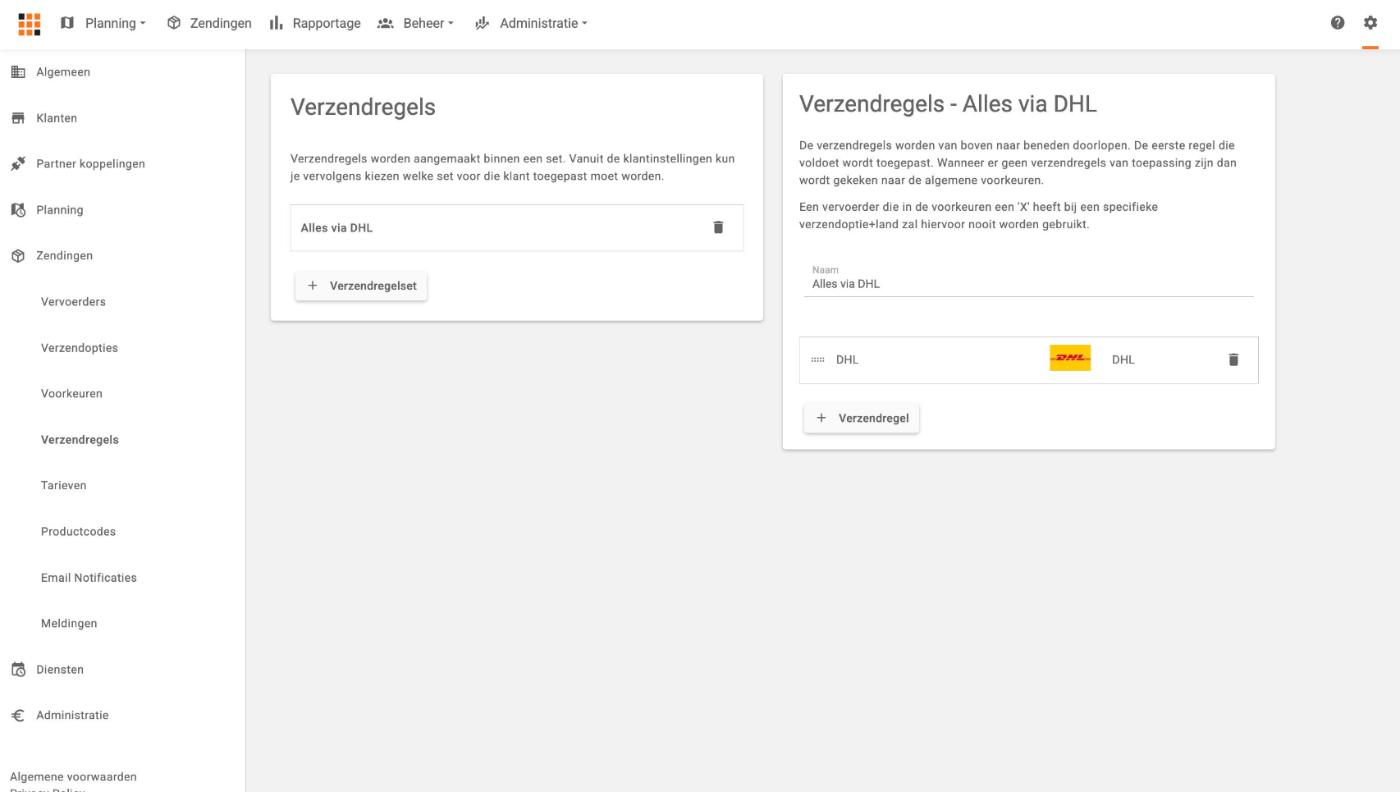Click the Klanten store icon in sidebar
This screenshot has height=792, width=1400.
(x=18, y=118)
